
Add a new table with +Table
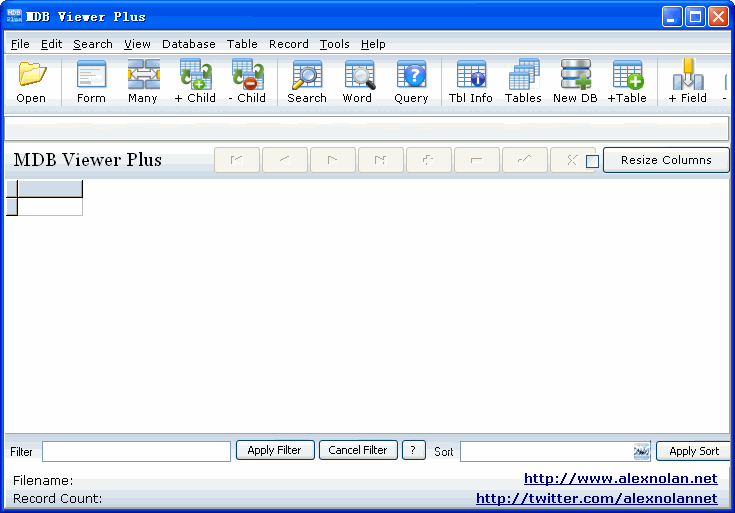click(627, 81)
